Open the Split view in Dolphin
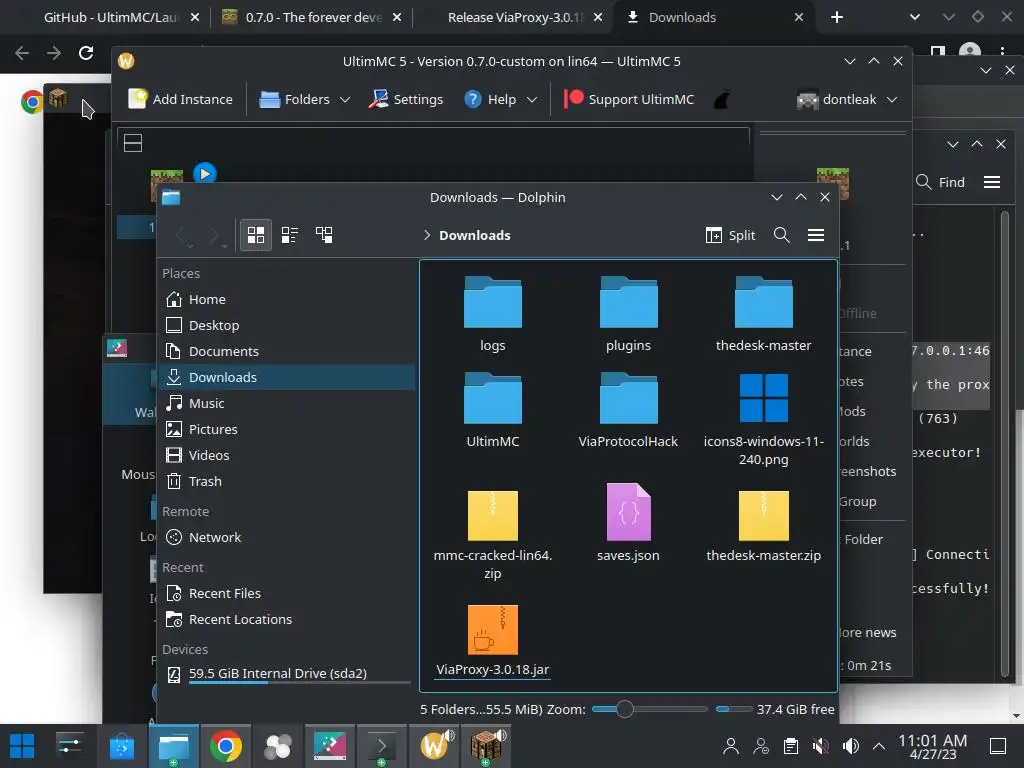 pyautogui.click(x=730, y=235)
